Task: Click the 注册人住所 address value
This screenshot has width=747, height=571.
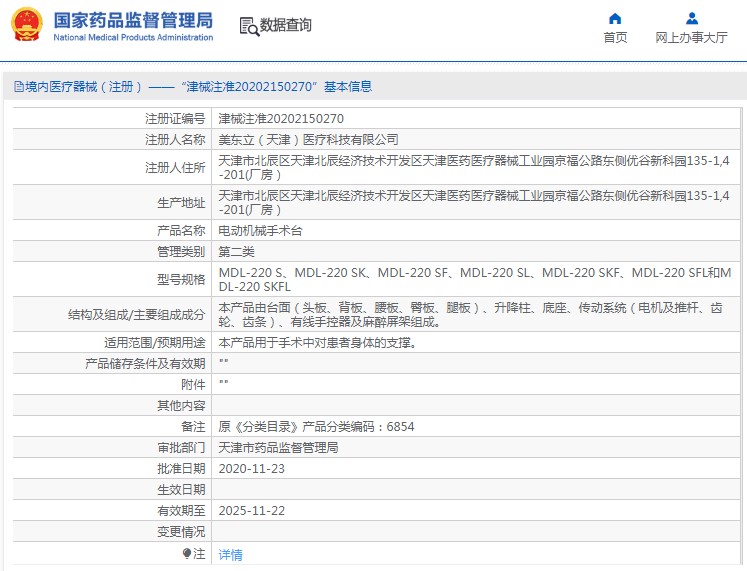Action: tap(474, 168)
